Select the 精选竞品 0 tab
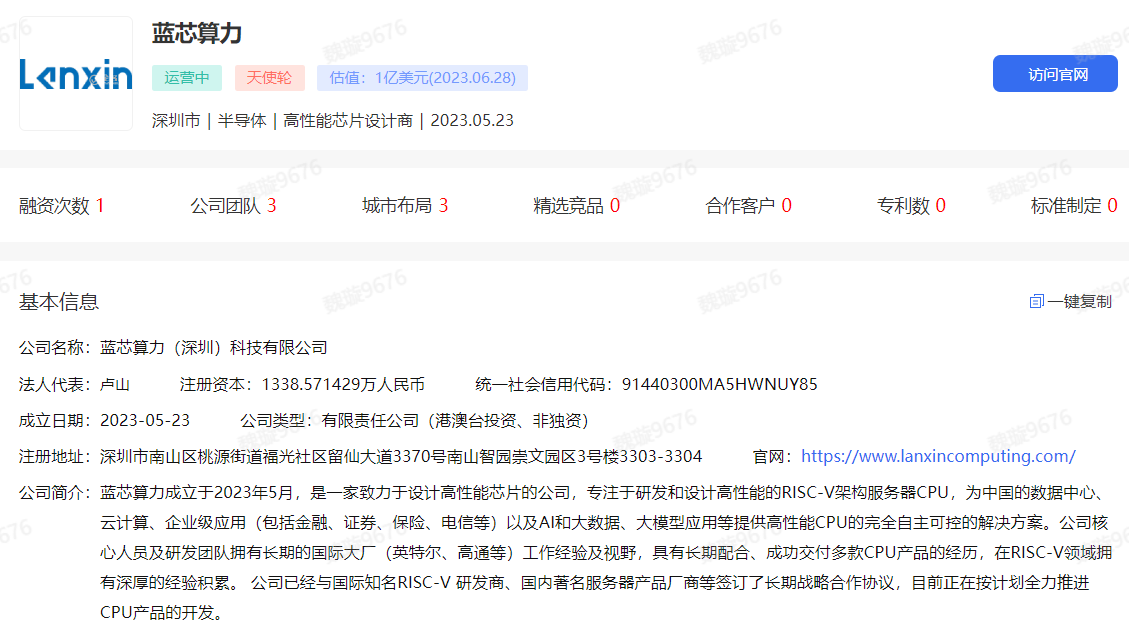 click(576, 206)
